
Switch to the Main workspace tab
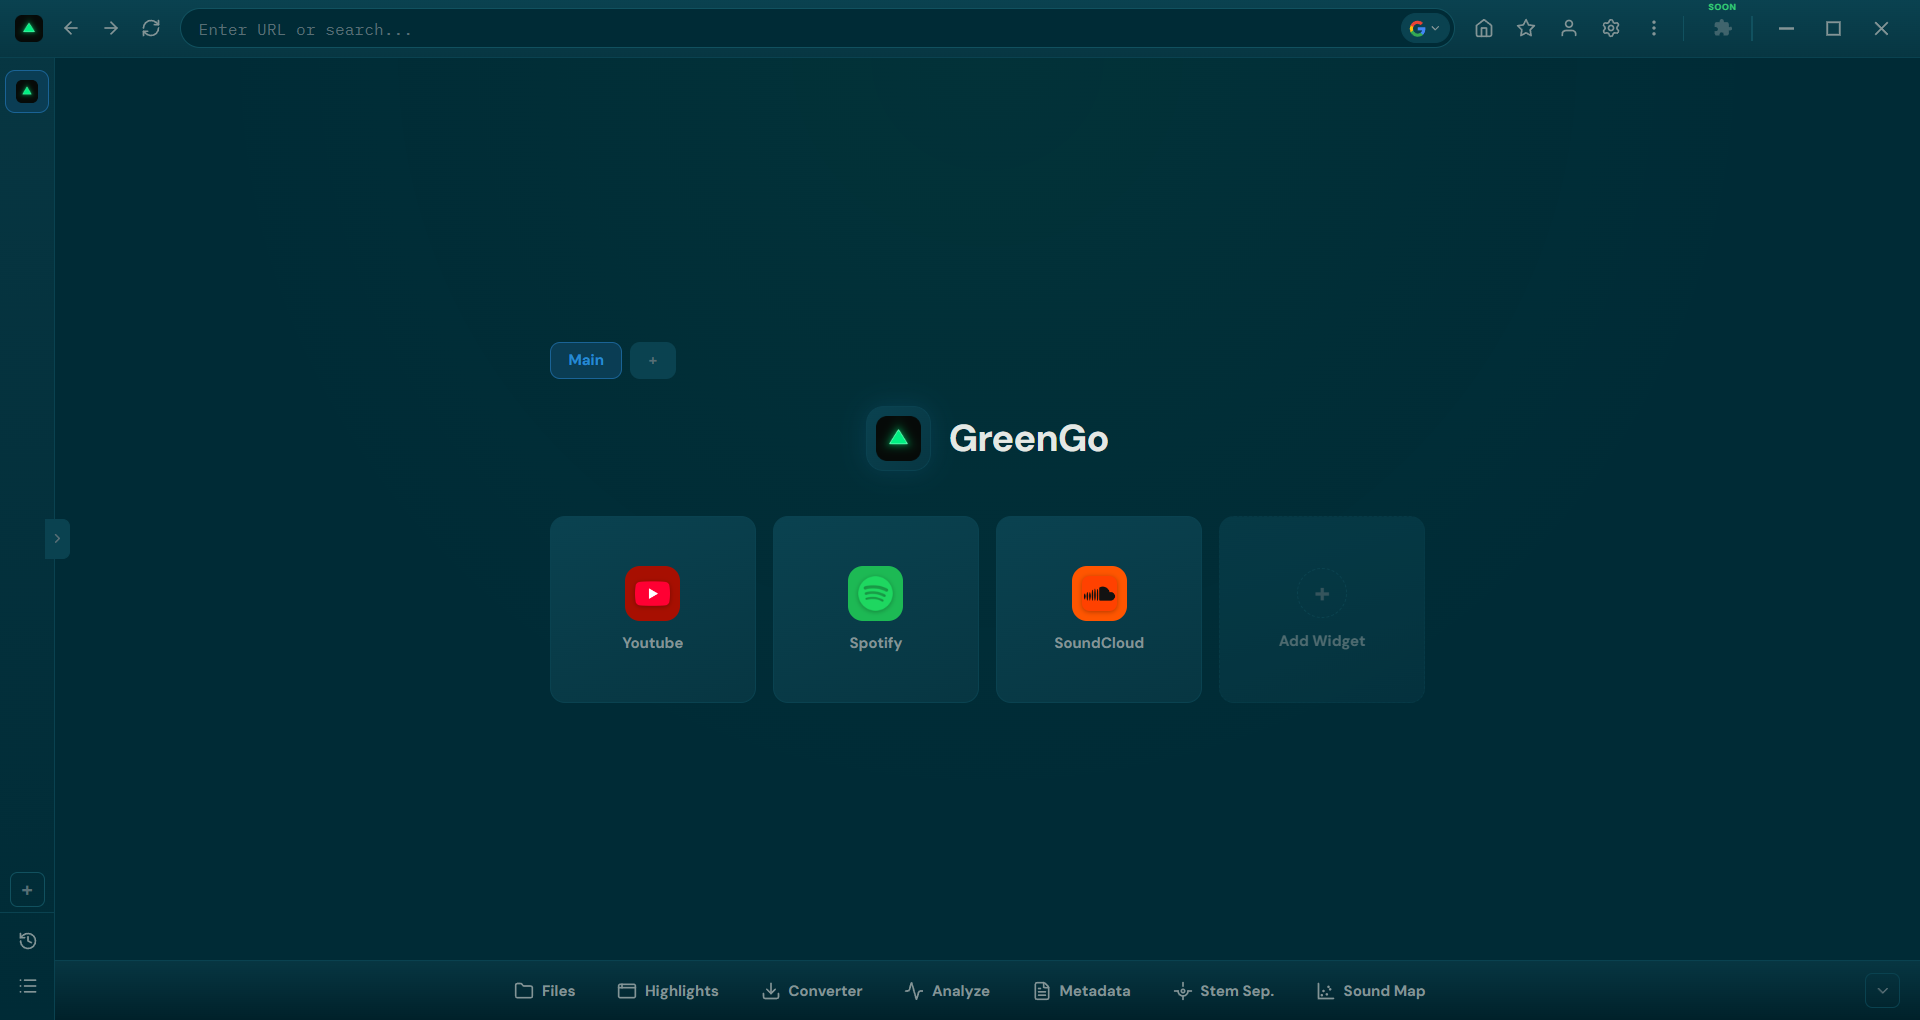point(586,360)
